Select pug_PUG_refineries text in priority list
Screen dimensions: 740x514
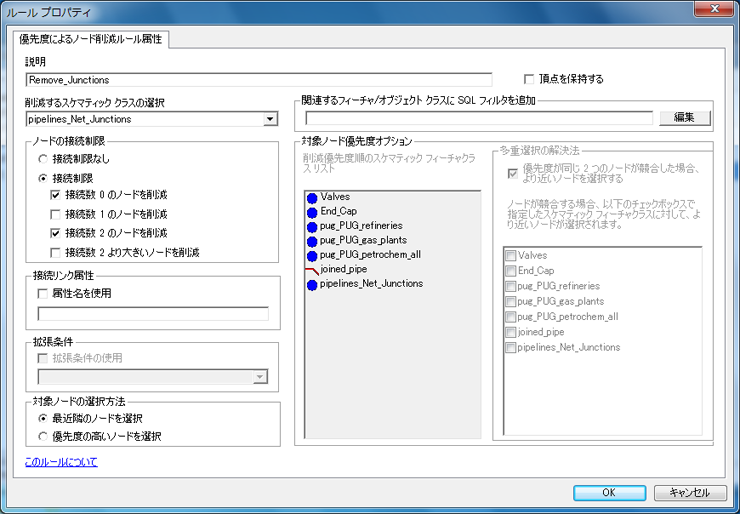(x=361, y=226)
